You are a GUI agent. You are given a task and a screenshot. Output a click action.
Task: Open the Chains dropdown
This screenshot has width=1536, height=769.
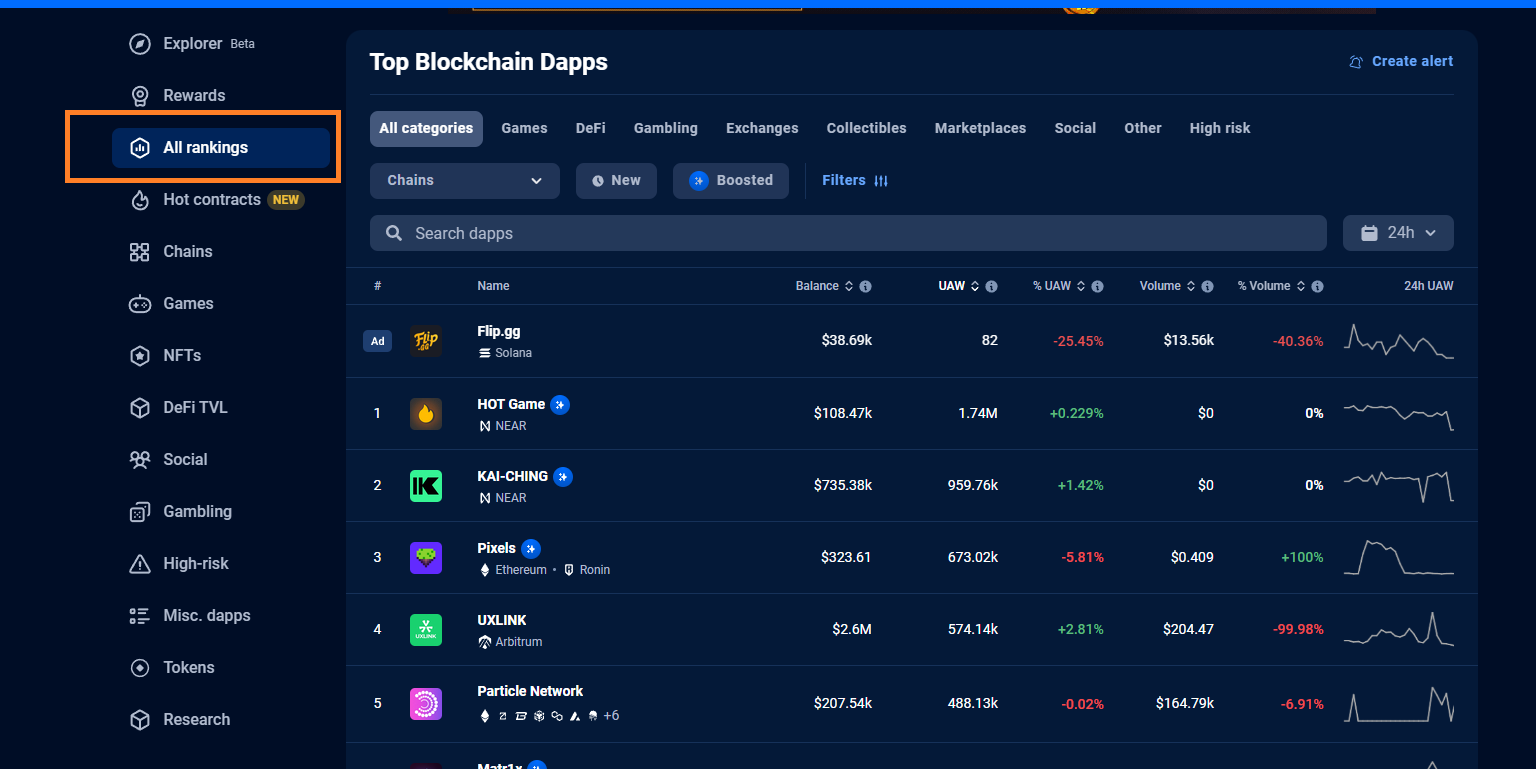tap(464, 181)
